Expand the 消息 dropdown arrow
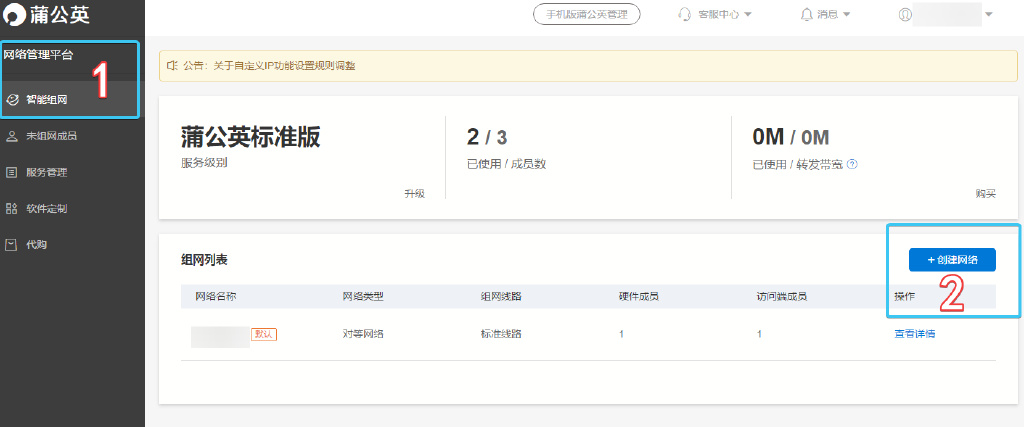 846,14
